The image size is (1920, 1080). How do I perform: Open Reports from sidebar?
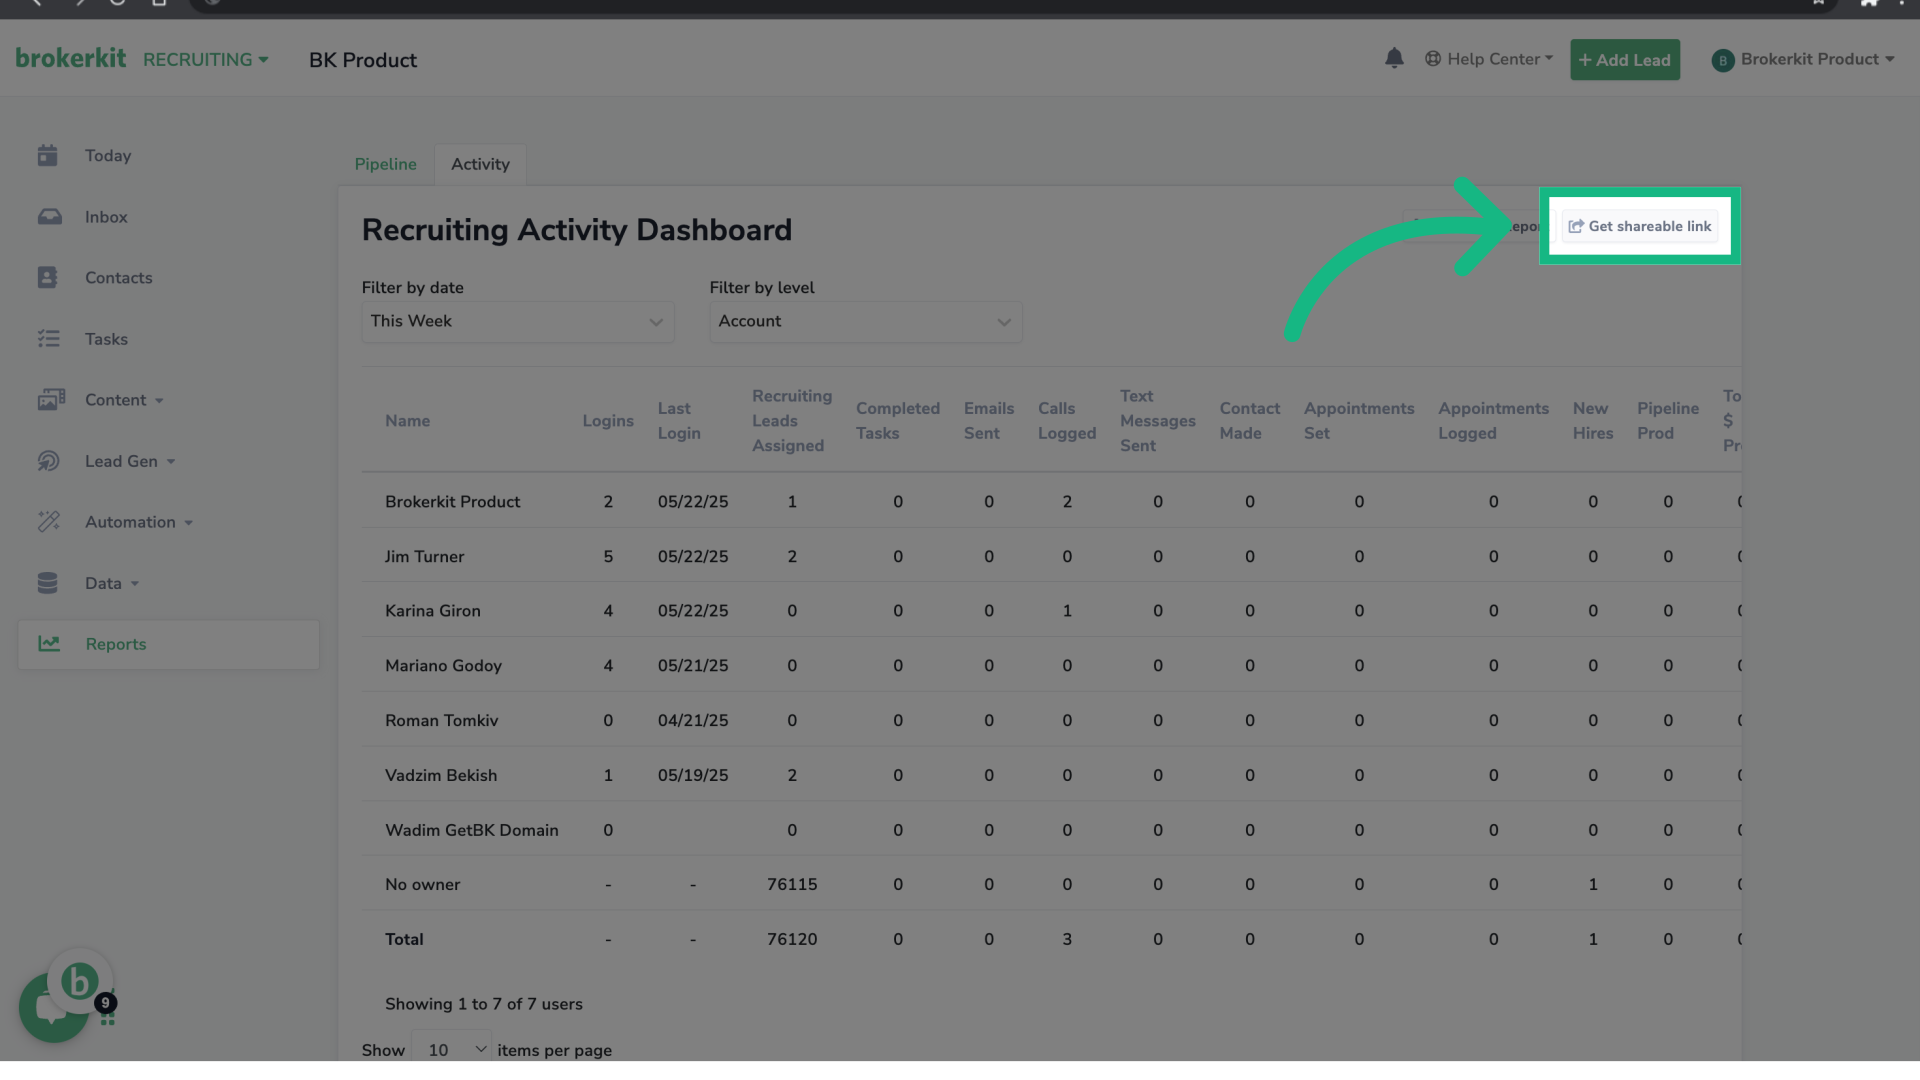click(x=168, y=644)
